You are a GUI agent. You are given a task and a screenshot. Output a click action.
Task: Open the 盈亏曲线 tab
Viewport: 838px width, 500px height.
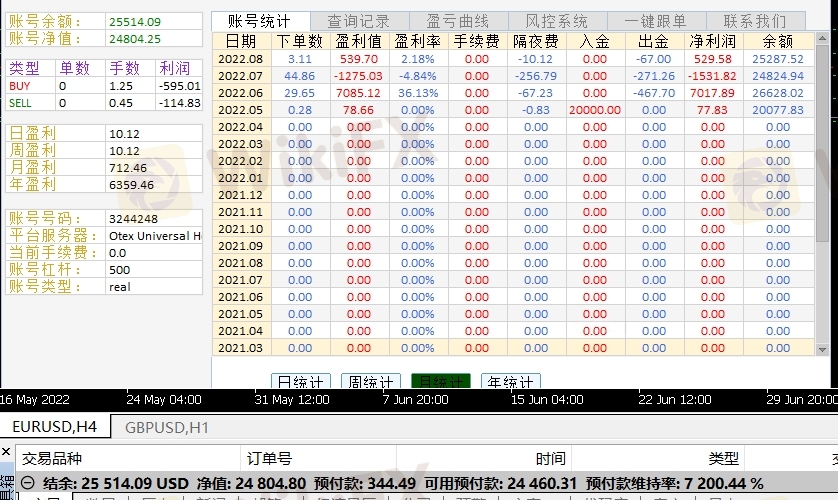(457, 21)
